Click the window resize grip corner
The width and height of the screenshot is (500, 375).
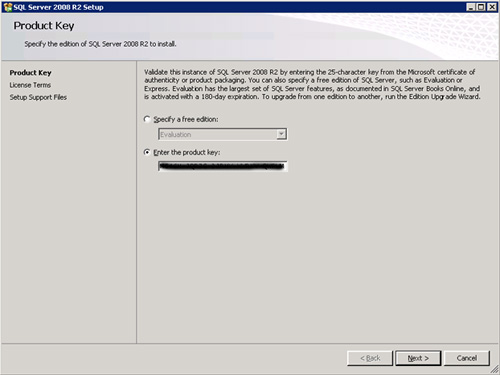[x=495, y=369]
